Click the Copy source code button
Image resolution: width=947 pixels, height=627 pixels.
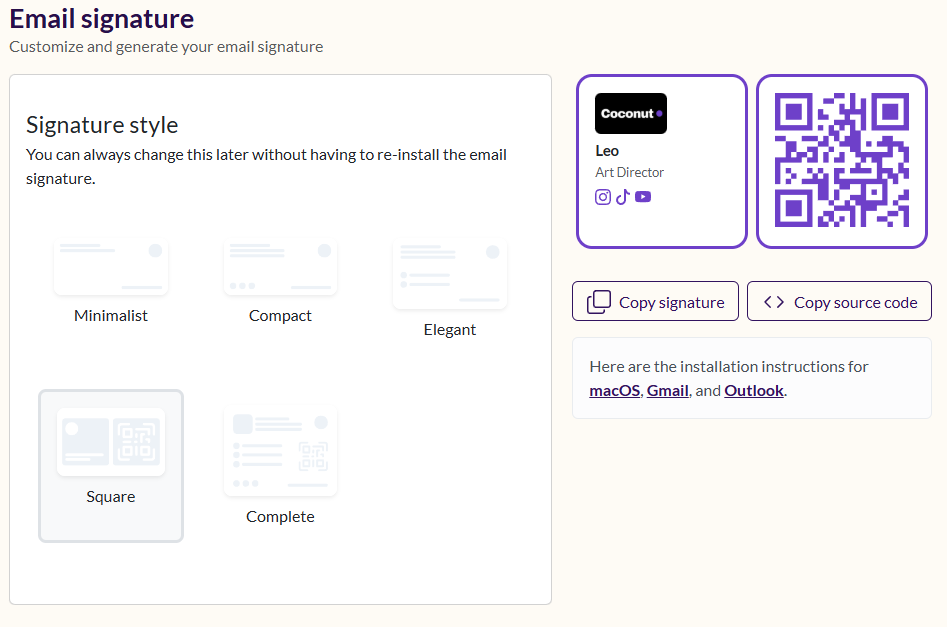click(839, 301)
